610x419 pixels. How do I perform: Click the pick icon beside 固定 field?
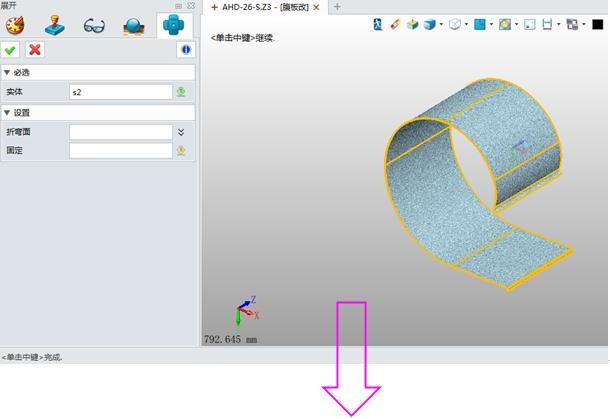181,151
